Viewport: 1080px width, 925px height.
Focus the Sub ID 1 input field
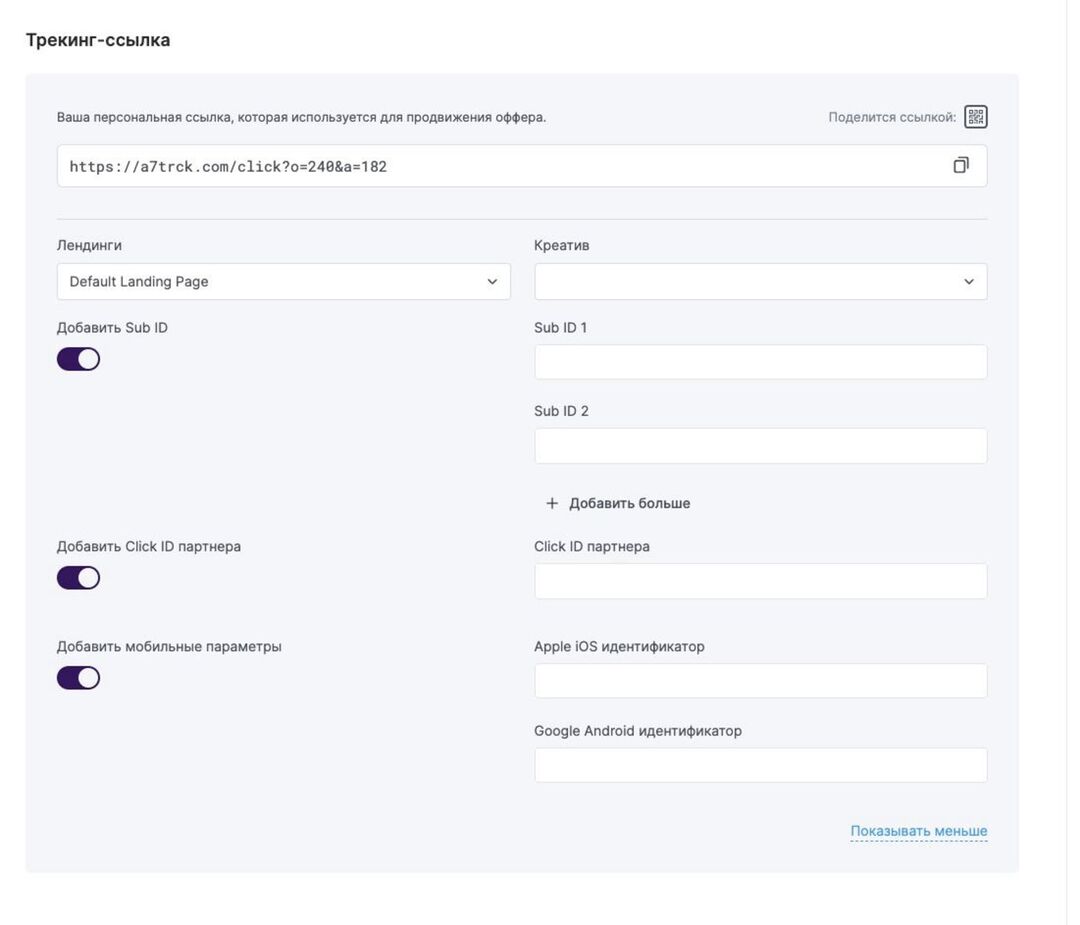[760, 362]
